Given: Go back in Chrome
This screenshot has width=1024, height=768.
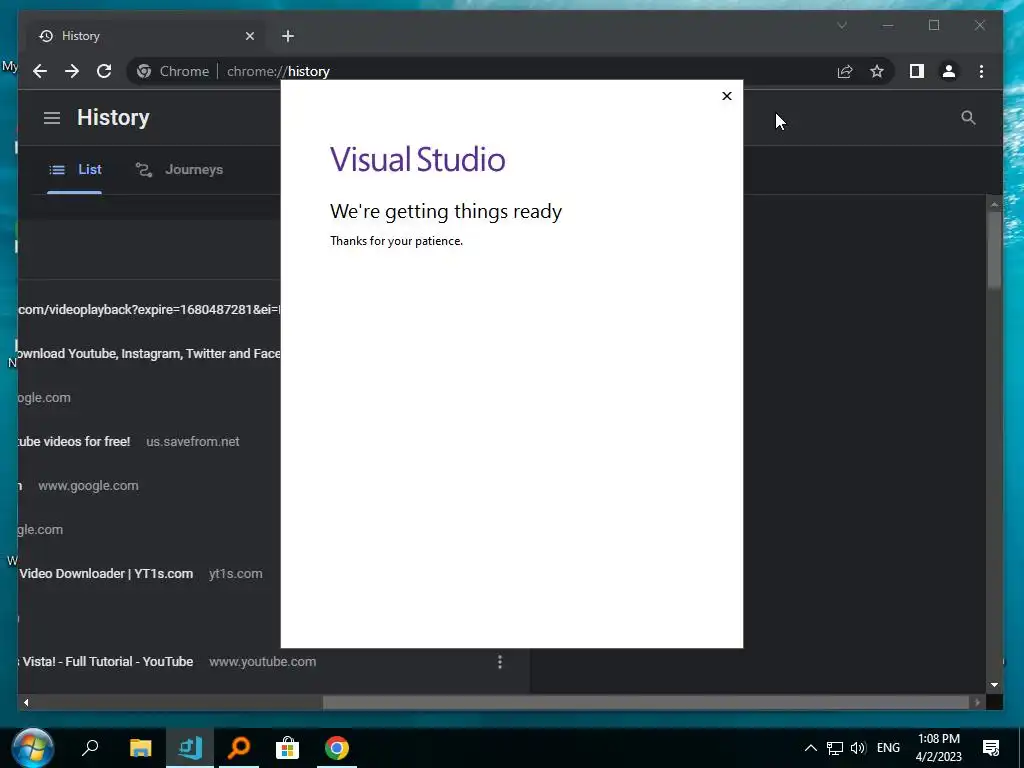Looking at the screenshot, I should (x=40, y=71).
